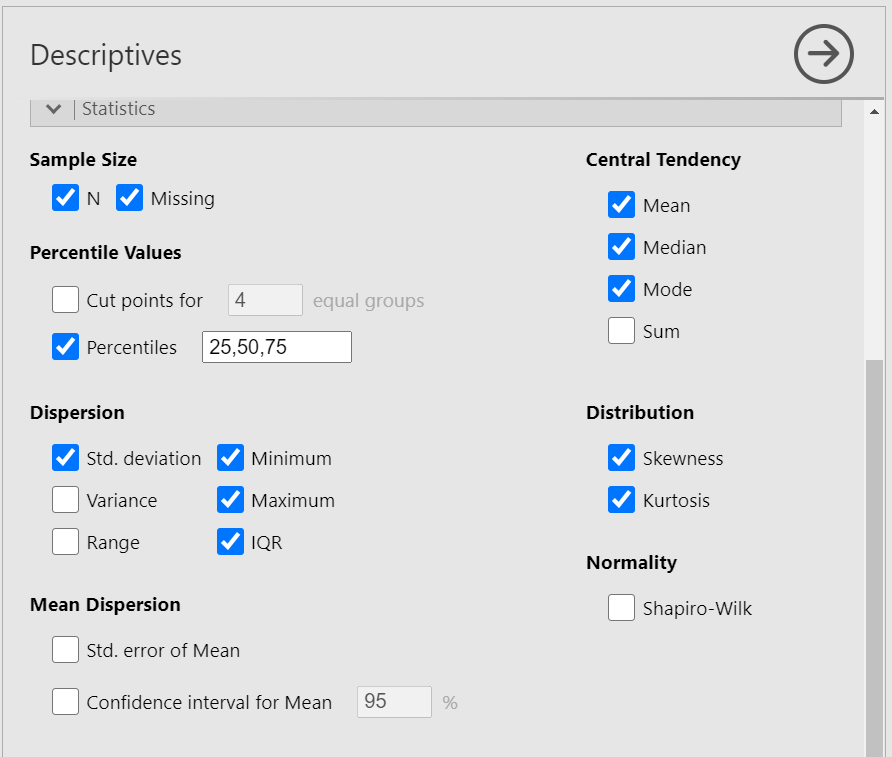Check Confidence interval for Mean
Viewport: 892px width, 757px height.
coord(66,702)
